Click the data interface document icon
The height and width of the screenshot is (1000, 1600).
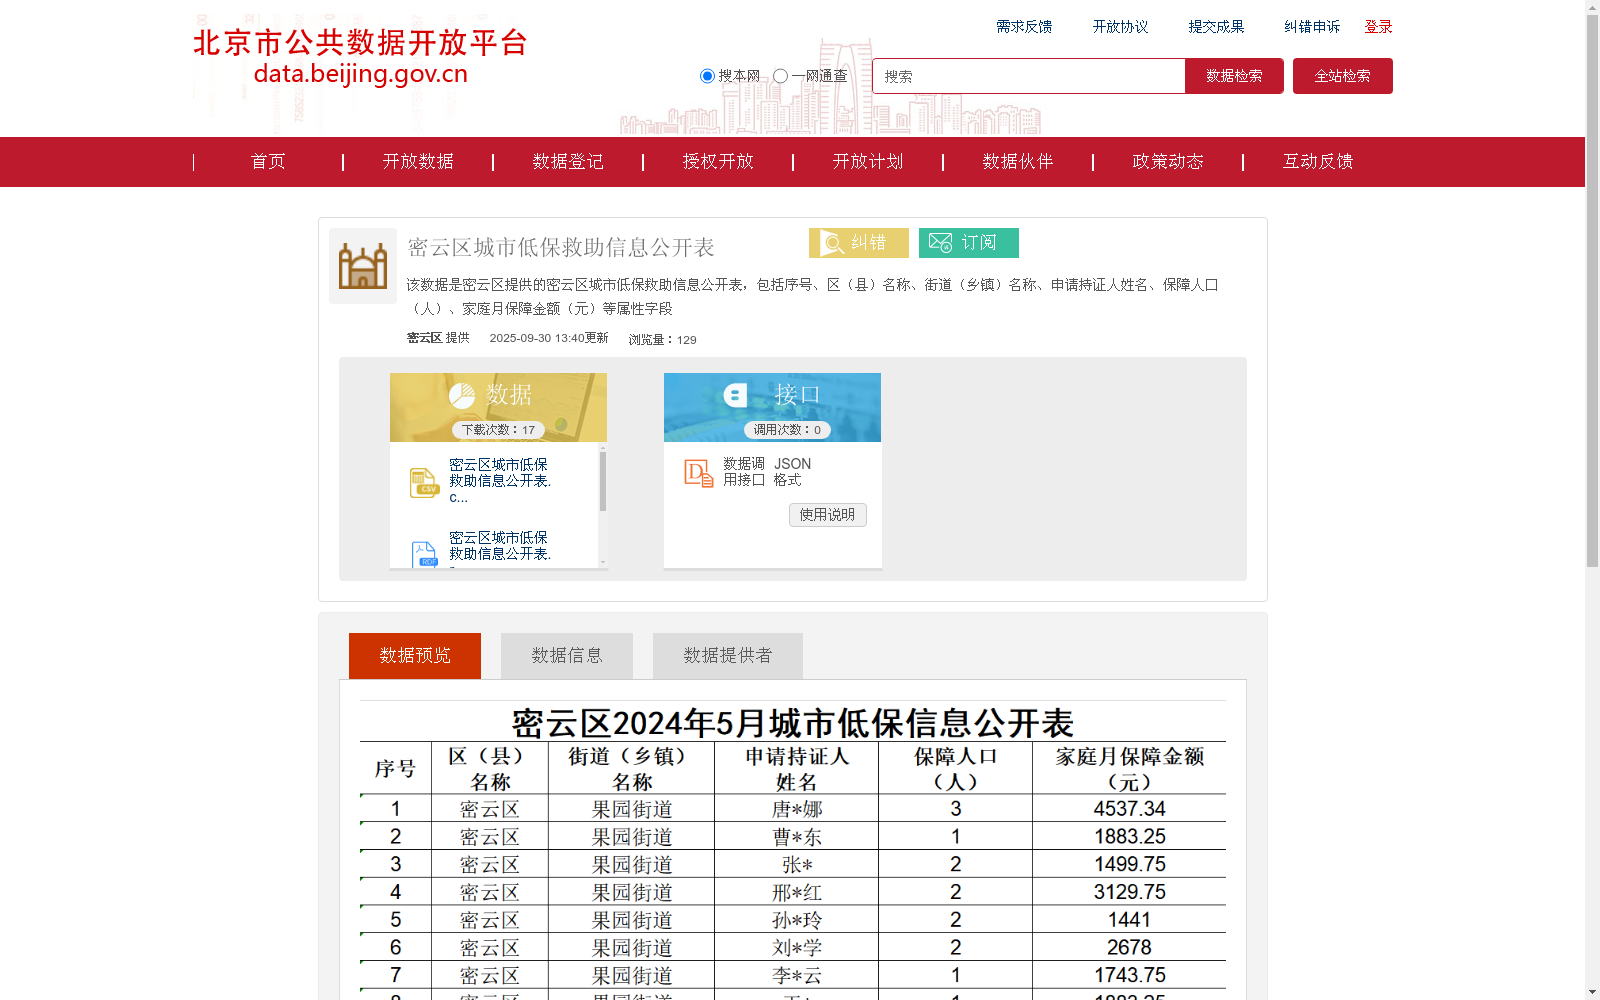coord(698,473)
